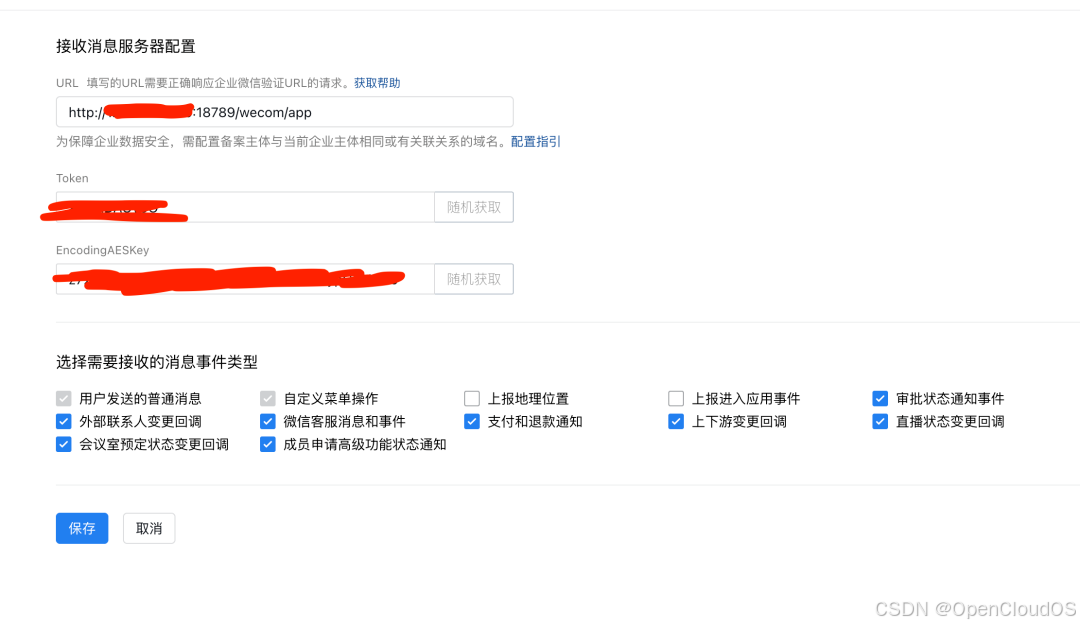
Task: Disable 审批状态通知事件 notifications
Action: [x=880, y=398]
